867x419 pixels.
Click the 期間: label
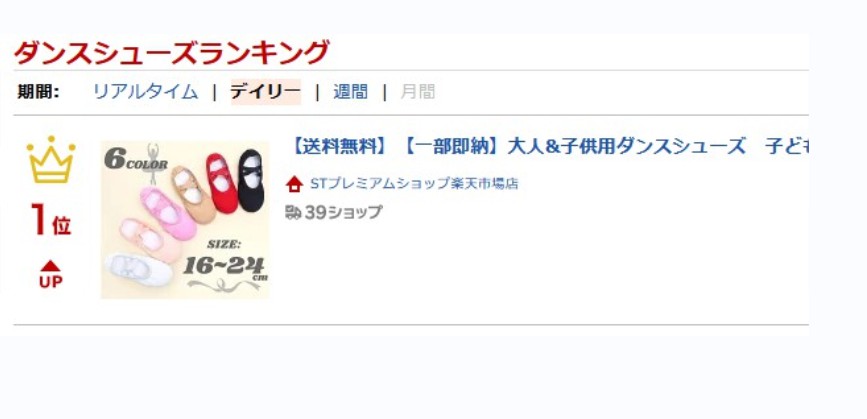point(38,92)
